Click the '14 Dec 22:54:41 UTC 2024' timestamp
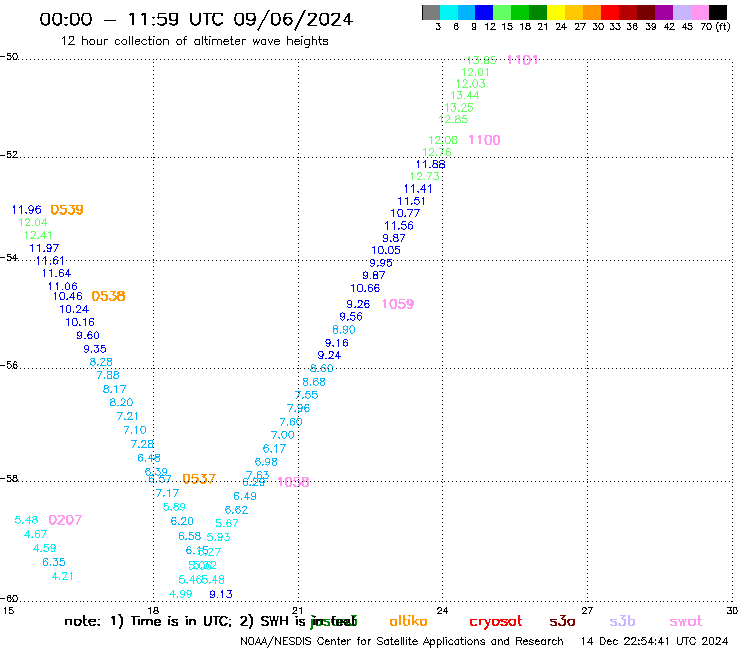The height and width of the screenshot is (650, 740). click(x=654, y=641)
